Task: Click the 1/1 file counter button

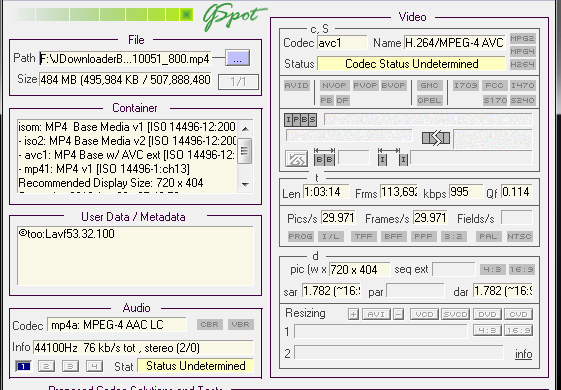Action: [238, 82]
